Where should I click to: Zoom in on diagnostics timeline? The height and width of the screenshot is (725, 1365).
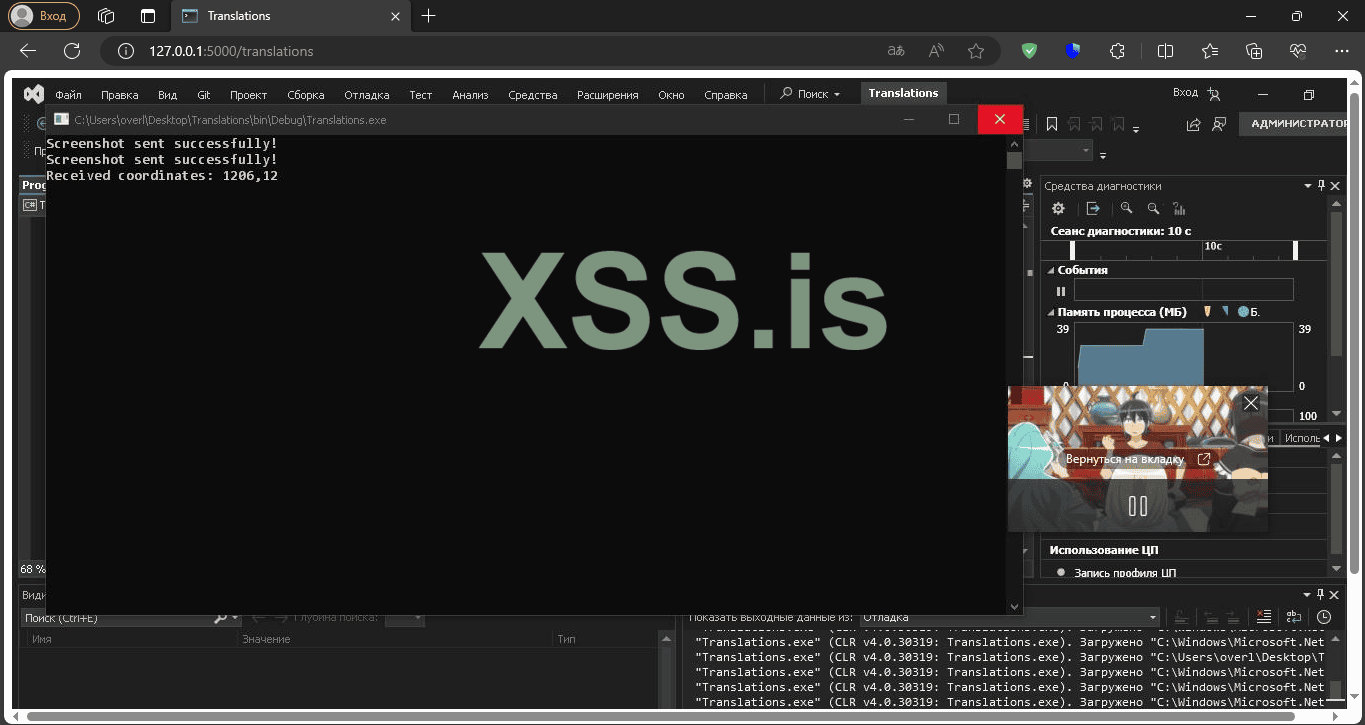1127,208
